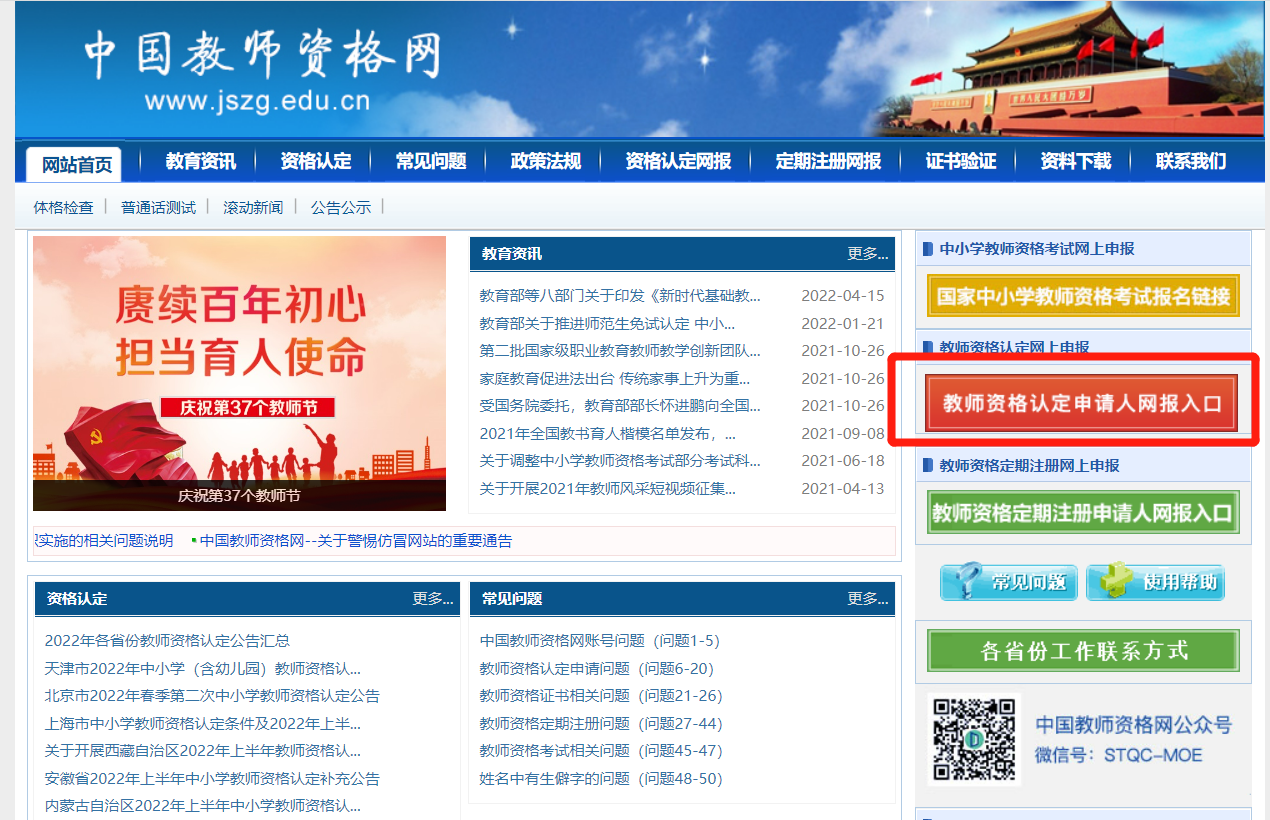The height and width of the screenshot is (820, 1270).
Task: Click 国家中小学教师资格考试报名链接 yellow button
Action: pyautogui.click(x=1082, y=296)
